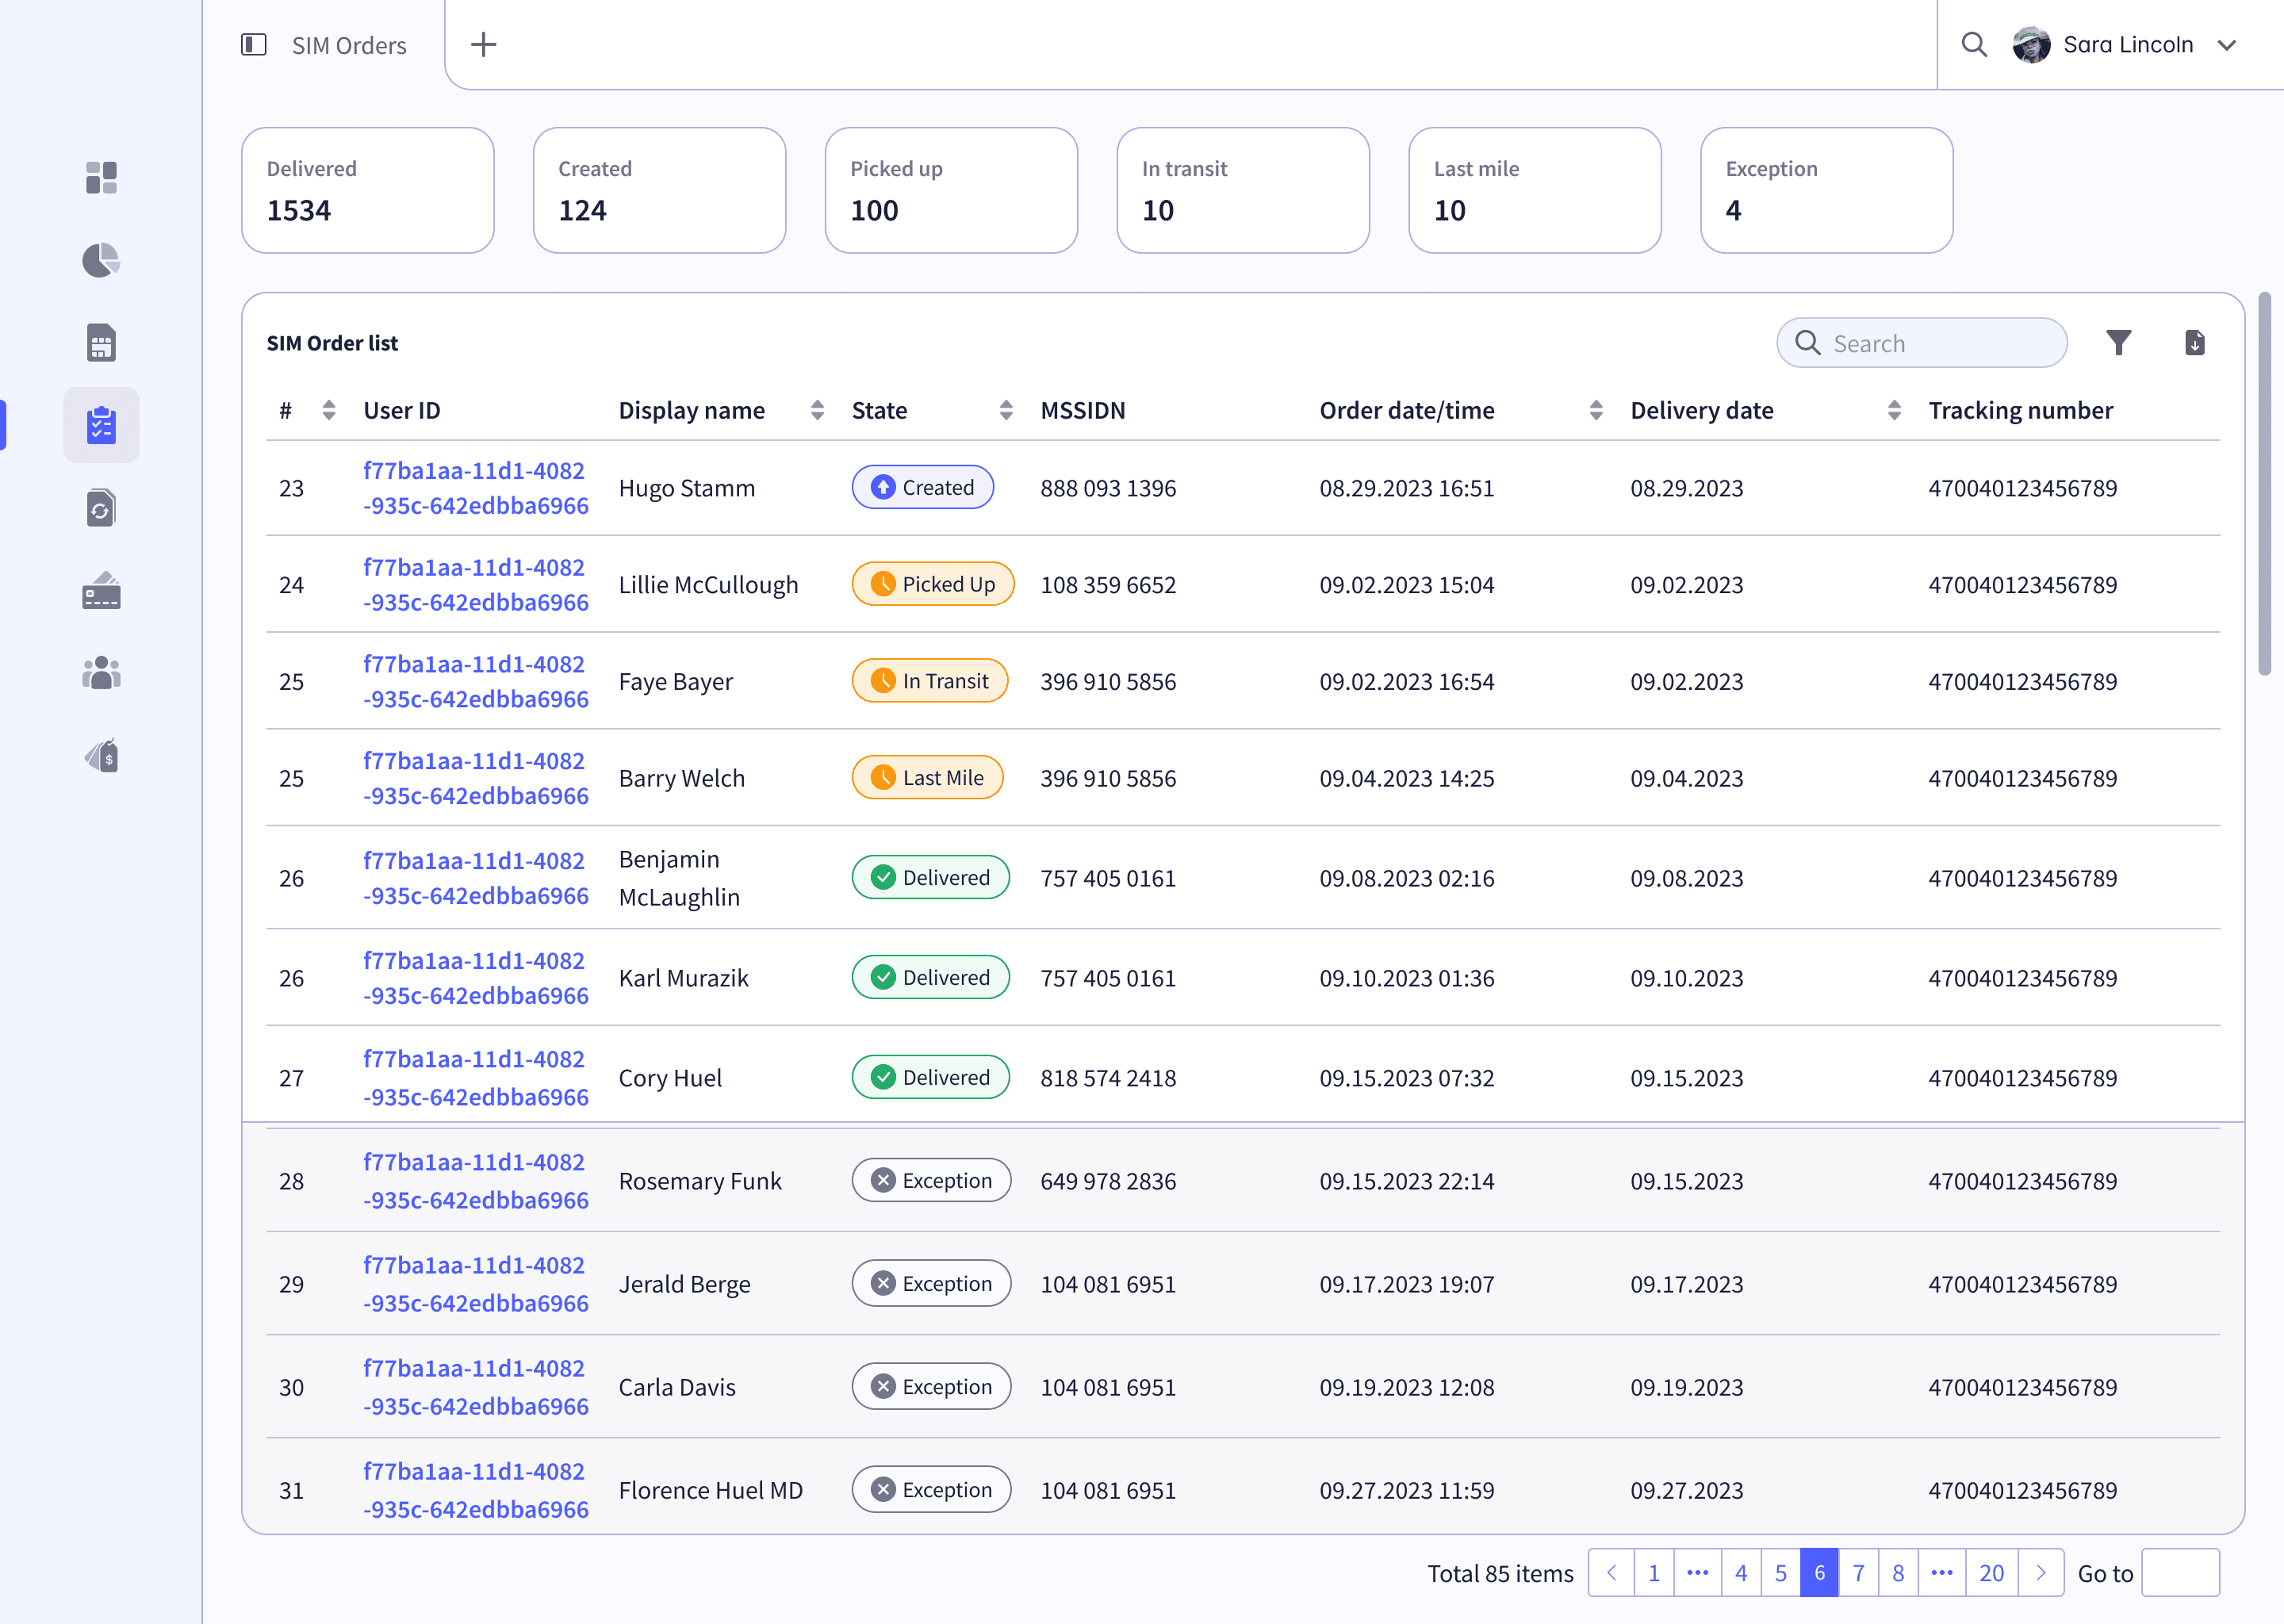Click the global search magnifier icon
The width and height of the screenshot is (2284, 1624).
1974,45
